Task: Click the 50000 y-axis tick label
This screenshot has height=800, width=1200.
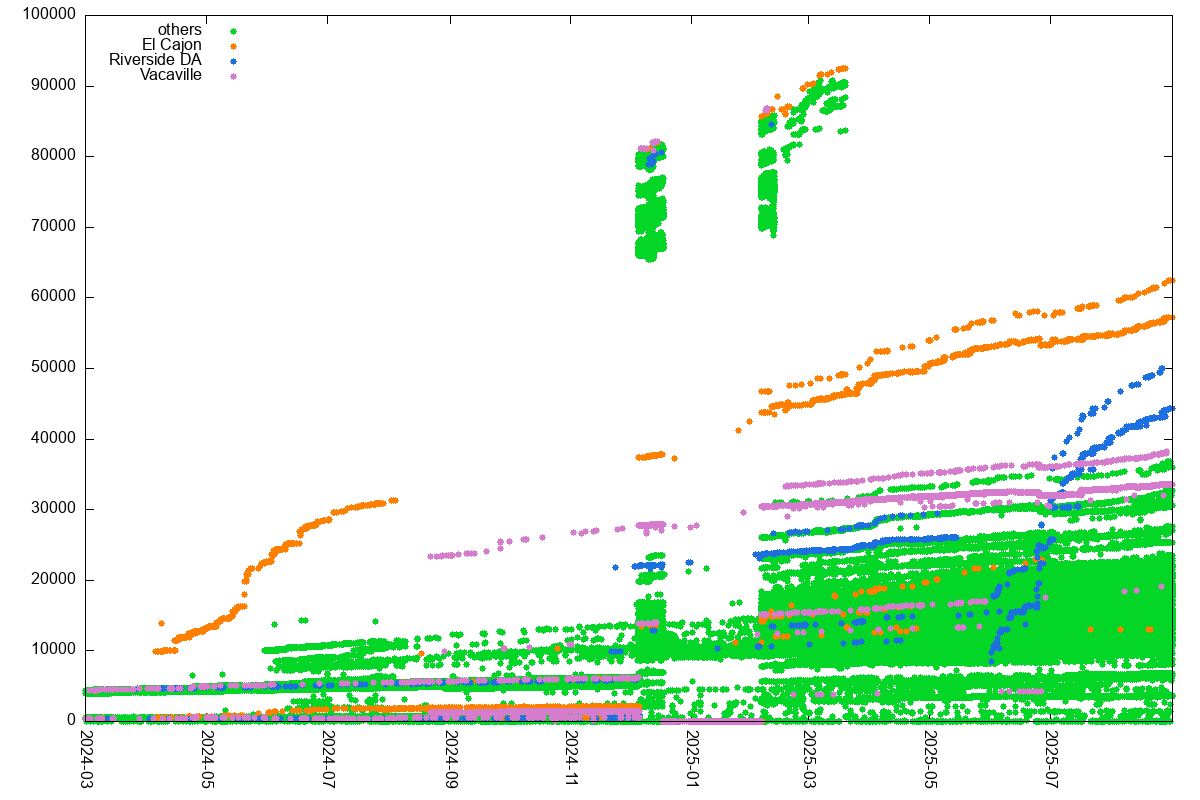Action: pyautogui.click(x=51, y=368)
